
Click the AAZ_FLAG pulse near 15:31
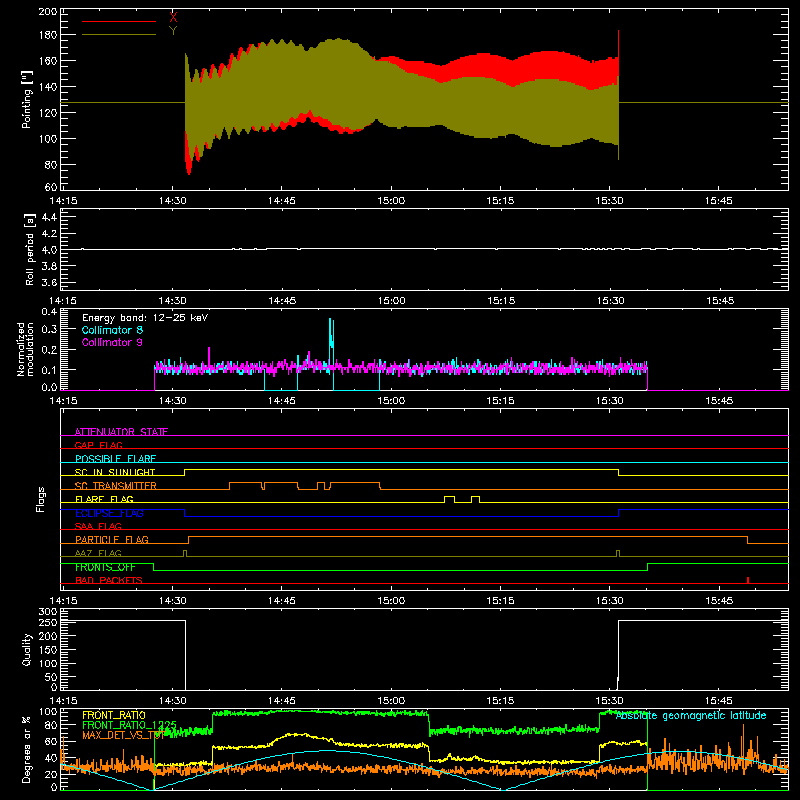pyautogui.click(x=618, y=553)
